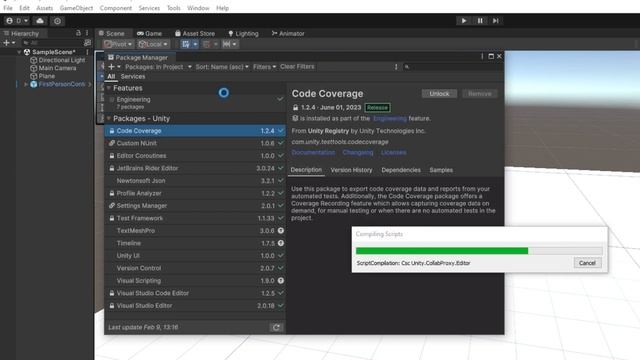Switch to the Version History tab
Viewport: 640px width, 360px height.
tap(351, 170)
